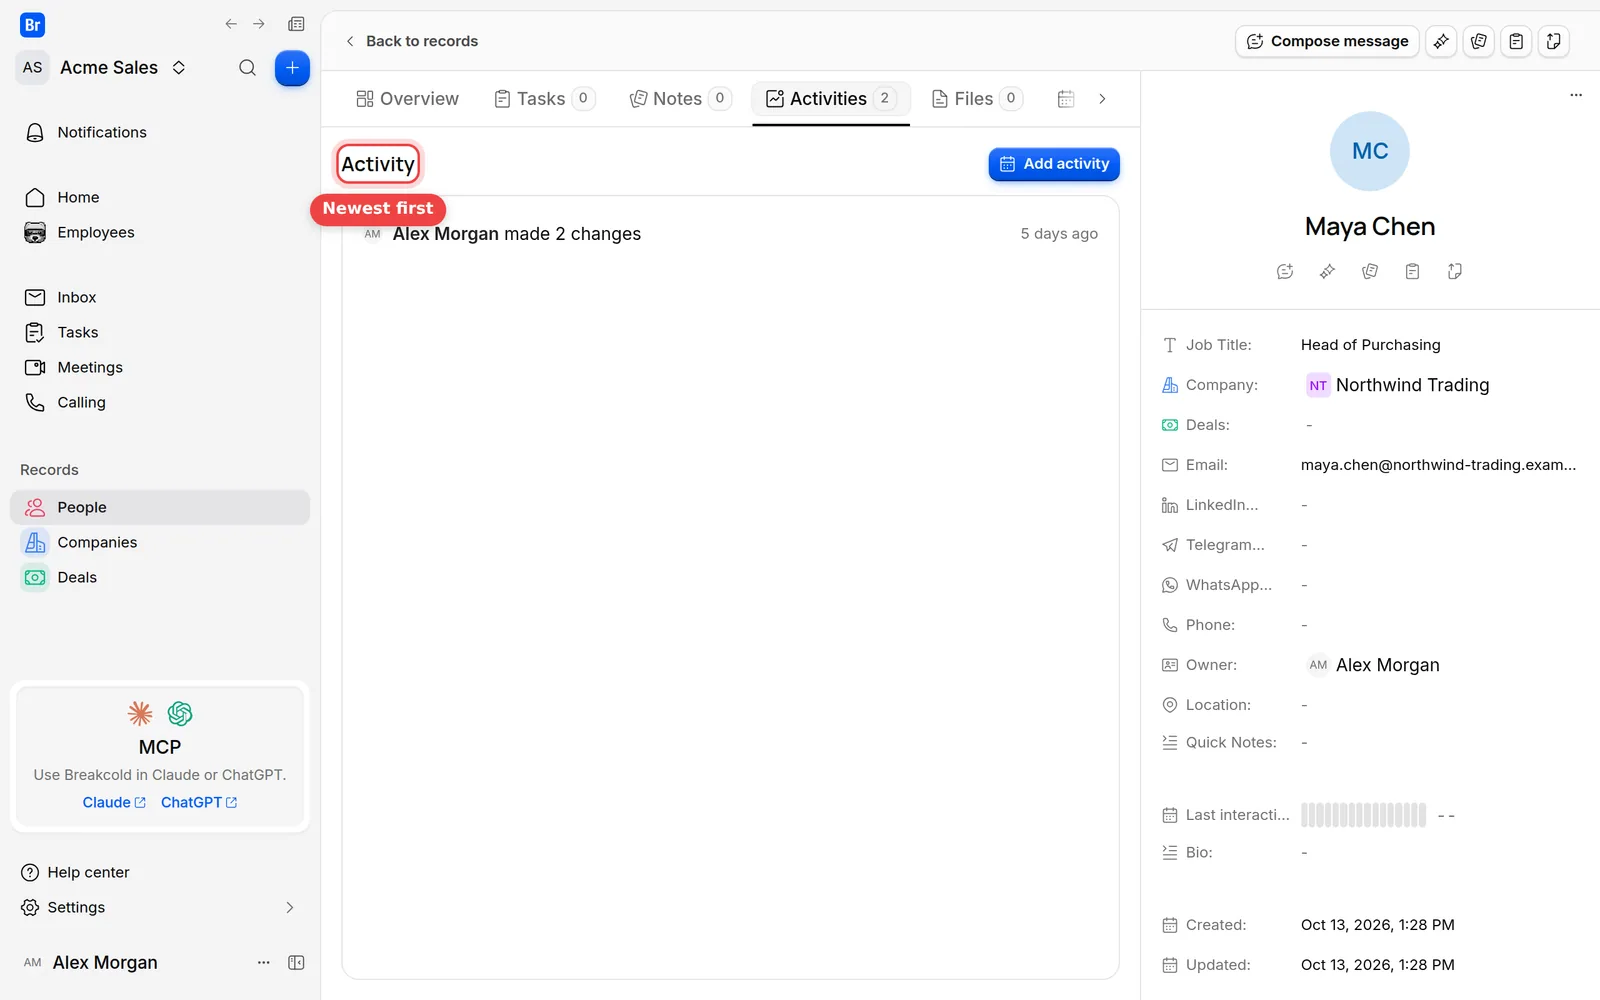Viewport: 1600px width, 1000px height.
Task: Open the three-dots menu on the contact panel
Action: point(1576,95)
